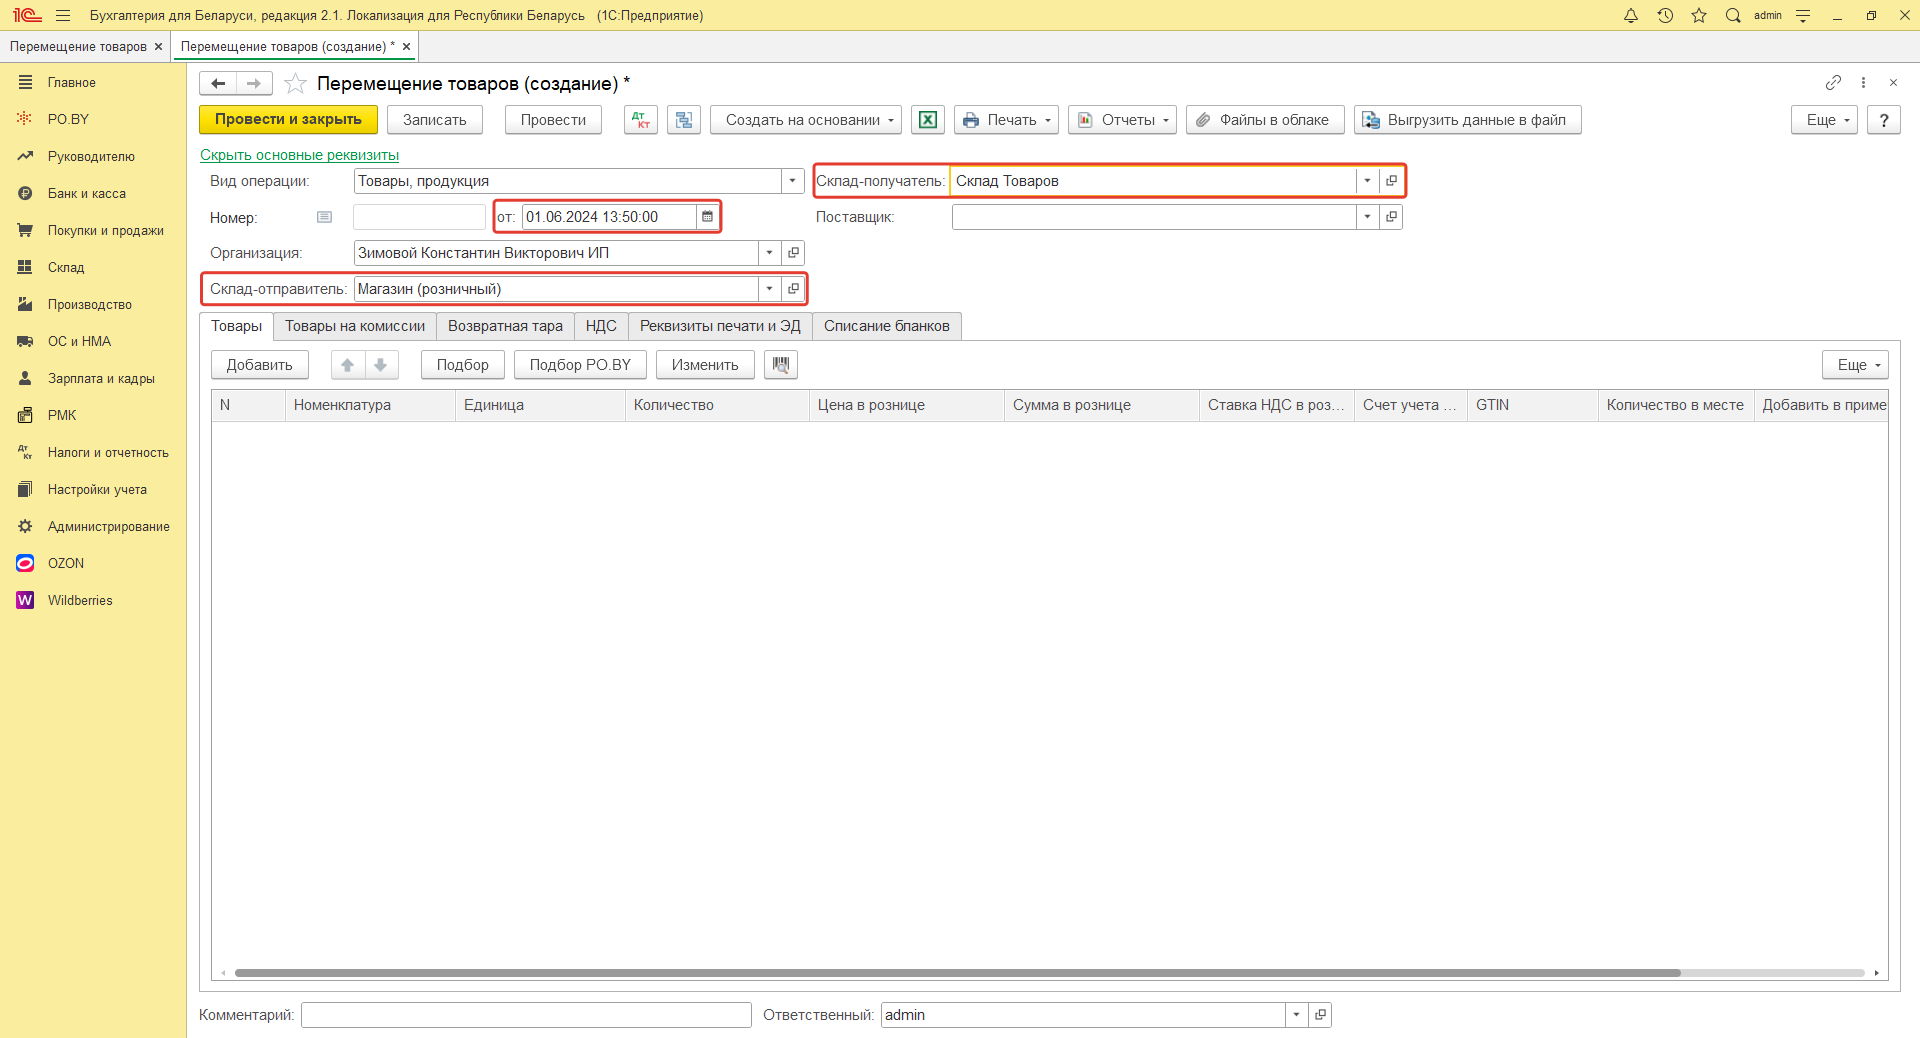The image size is (1920, 1038).
Task: Expand Поставщик dropdown arrow
Action: click(1367, 217)
